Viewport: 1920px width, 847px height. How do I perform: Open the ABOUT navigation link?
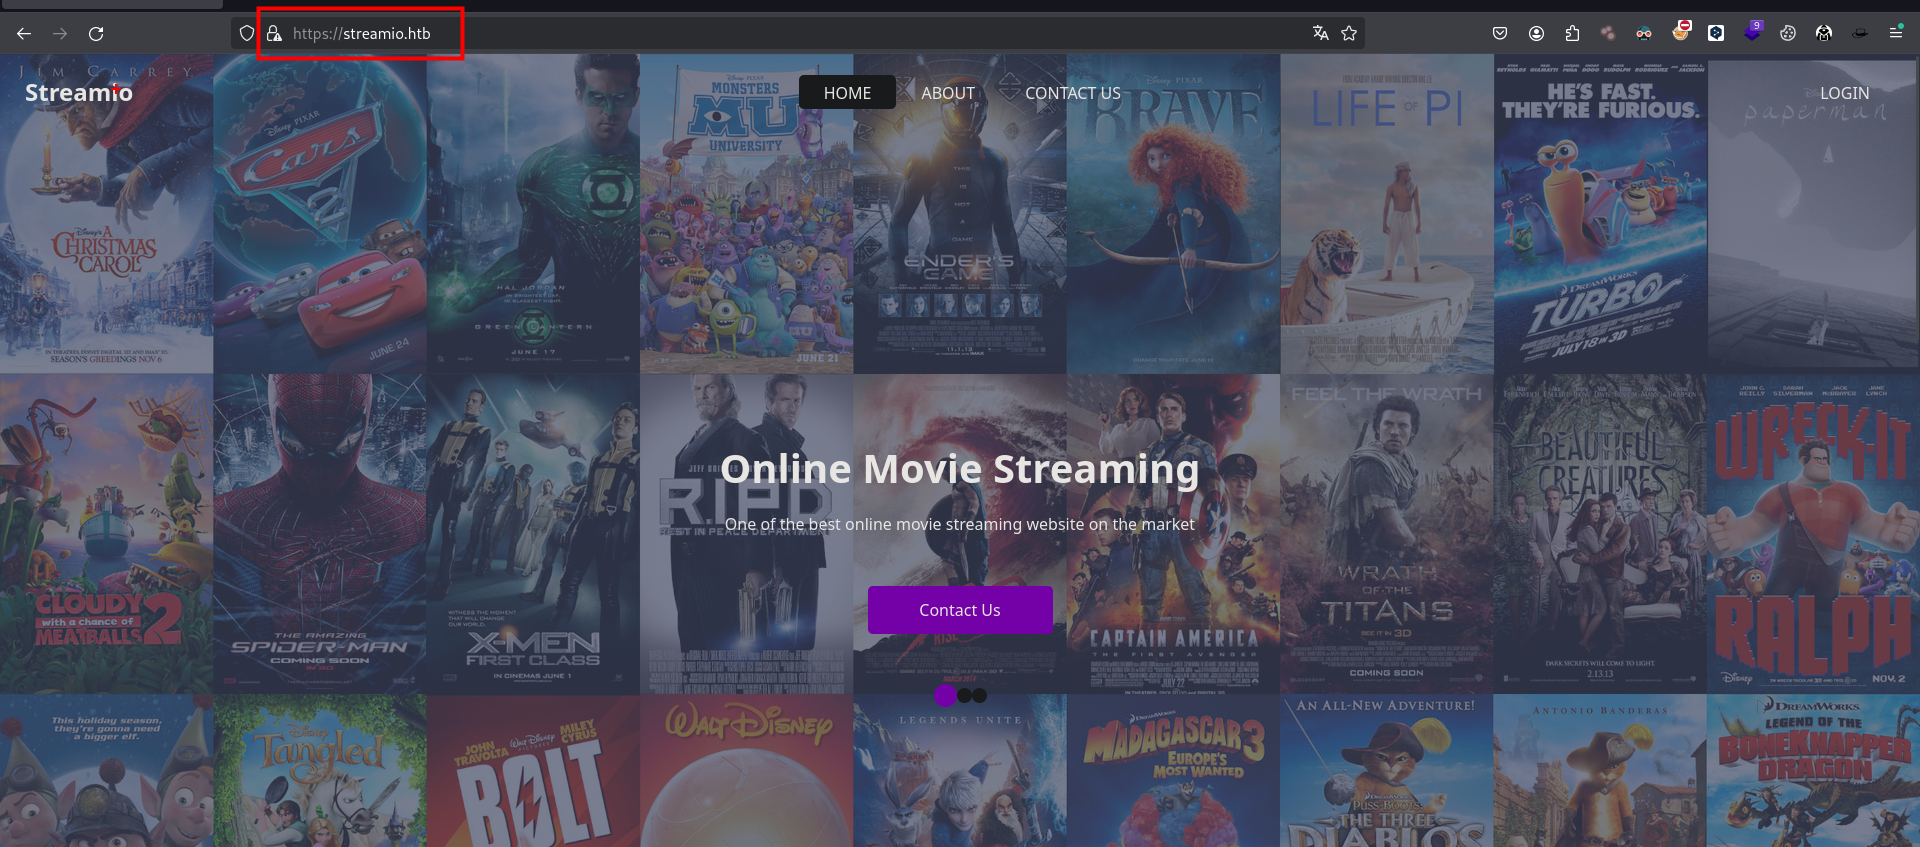pyautogui.click(x=948, y=93)
